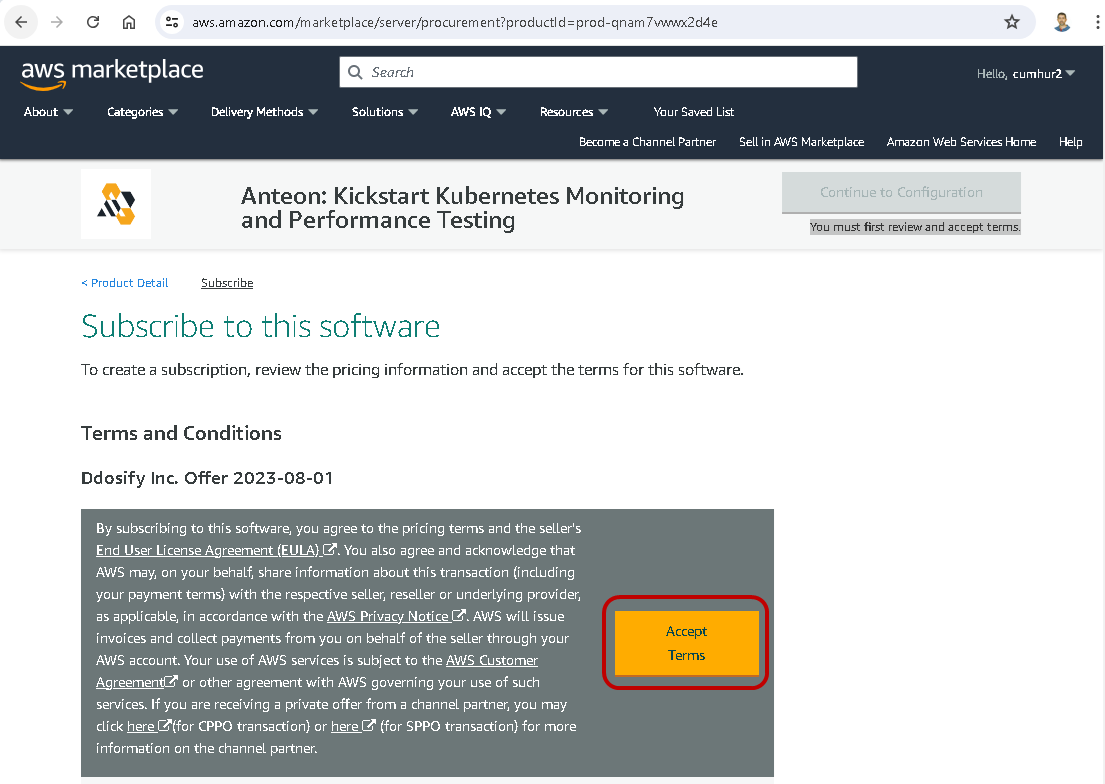
Task: Expand the Categories dropdown
Action: pyautogui.click(x=142, y=111)
